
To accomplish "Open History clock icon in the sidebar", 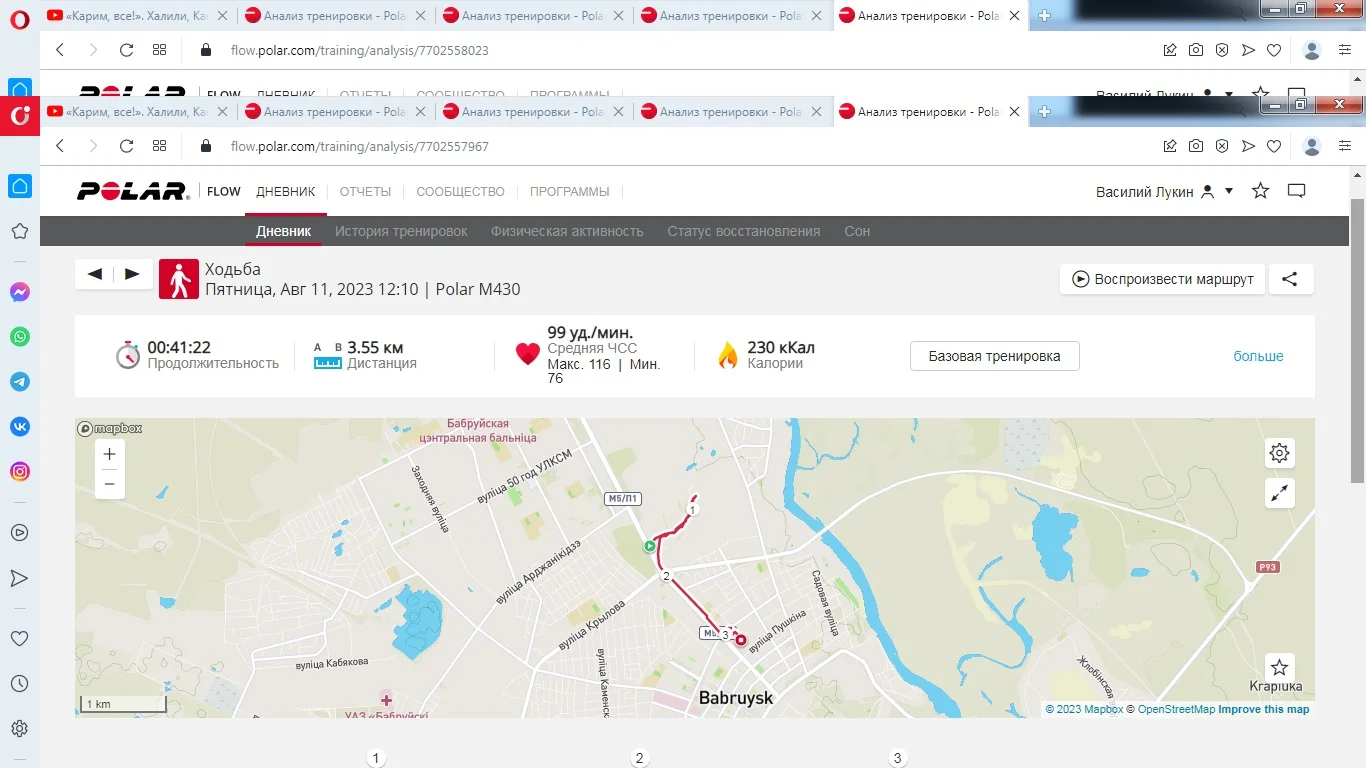I will (20, 684).
